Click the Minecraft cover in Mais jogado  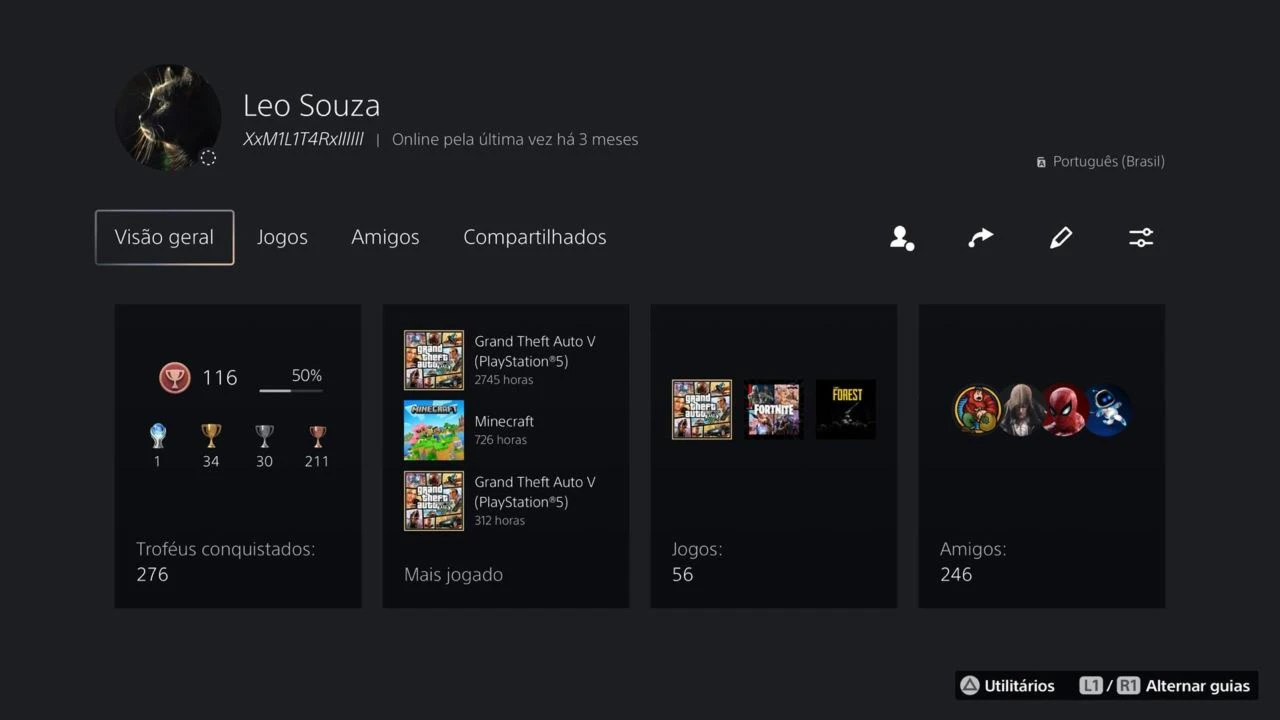point(434,430)
